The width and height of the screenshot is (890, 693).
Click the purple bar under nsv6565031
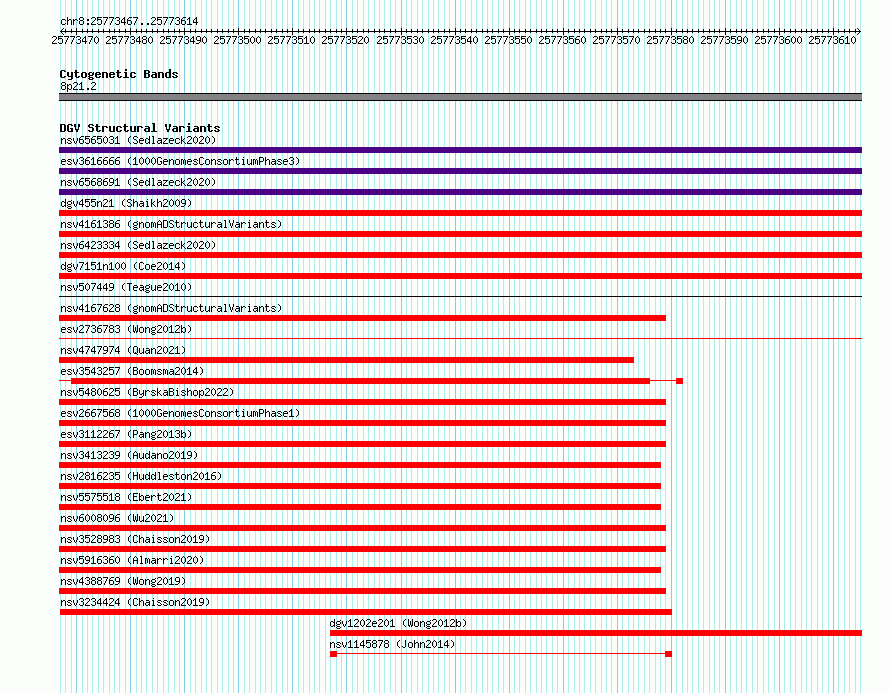point(460,150)
